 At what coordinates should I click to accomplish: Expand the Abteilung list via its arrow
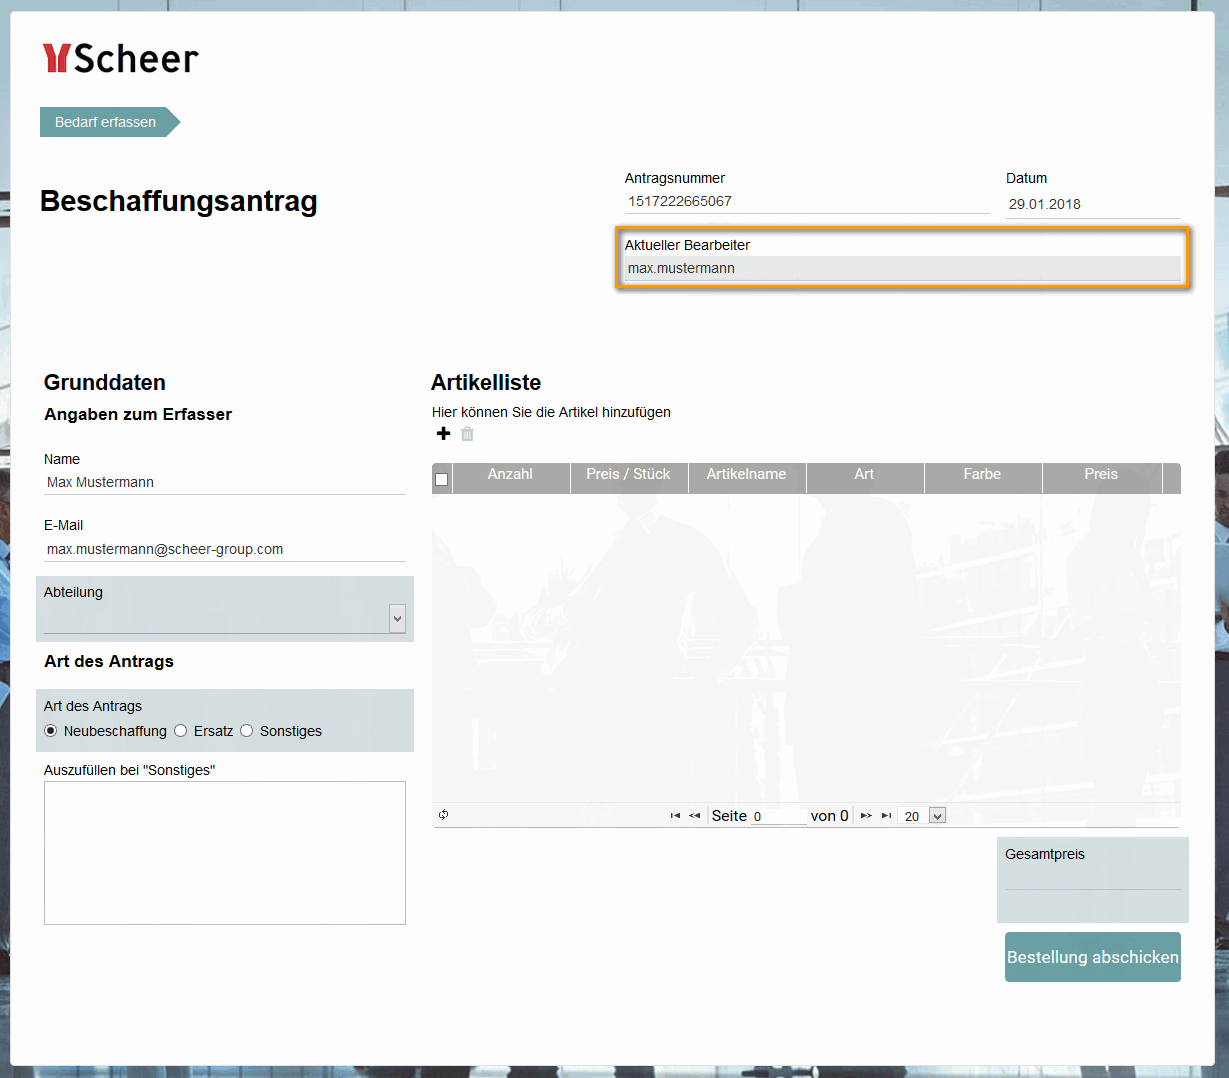point(397,618)
